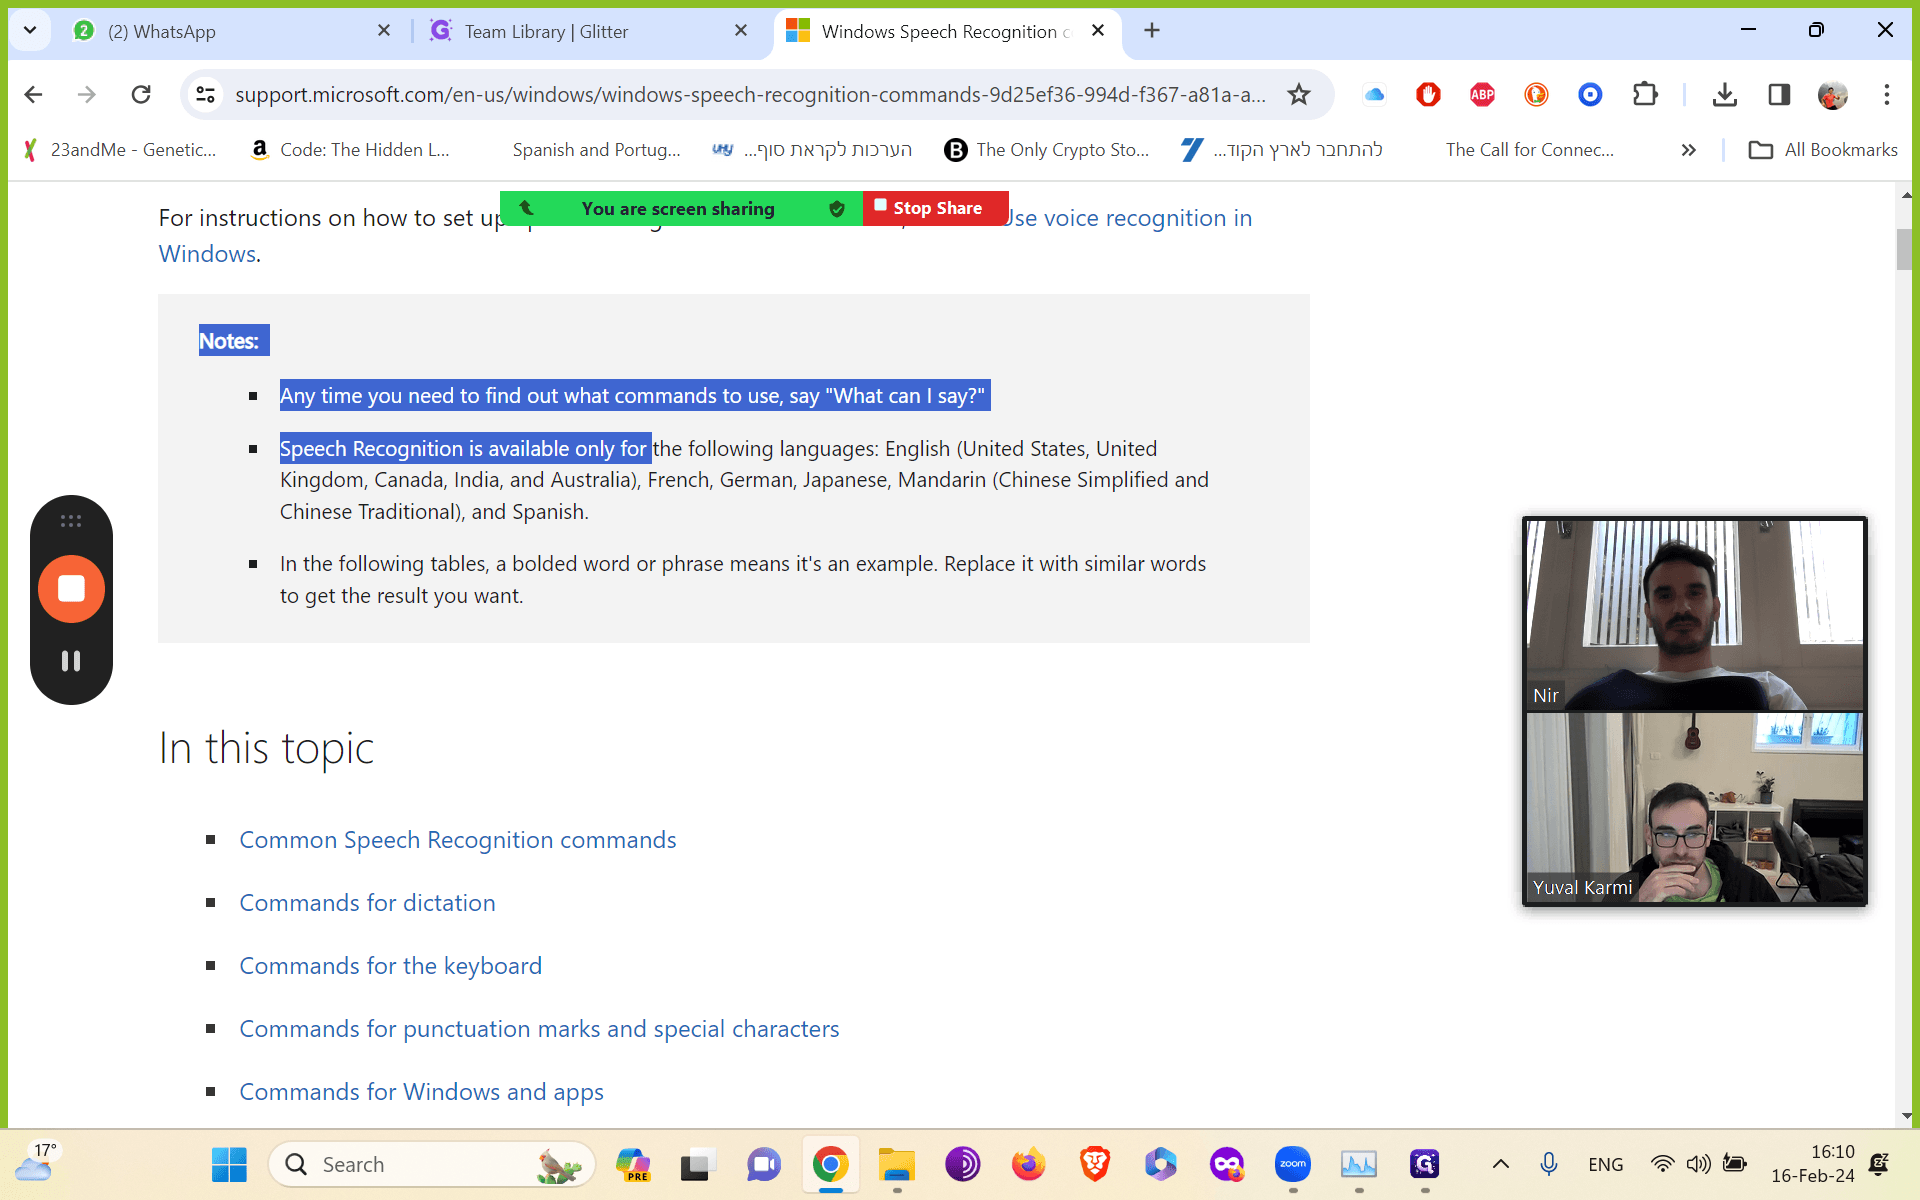This screenshot has height=1200, width=1920.
Task: Open the ABP Adblock Plus extension
Action: point(1482,94)
